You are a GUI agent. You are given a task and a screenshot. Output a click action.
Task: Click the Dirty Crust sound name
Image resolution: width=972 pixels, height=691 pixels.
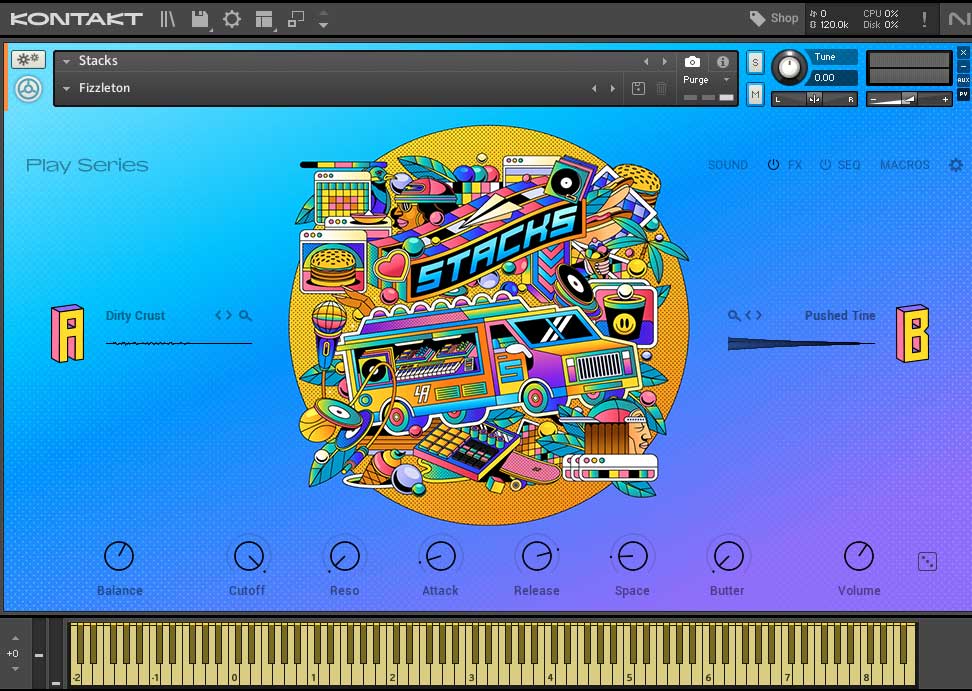point(135,315)
